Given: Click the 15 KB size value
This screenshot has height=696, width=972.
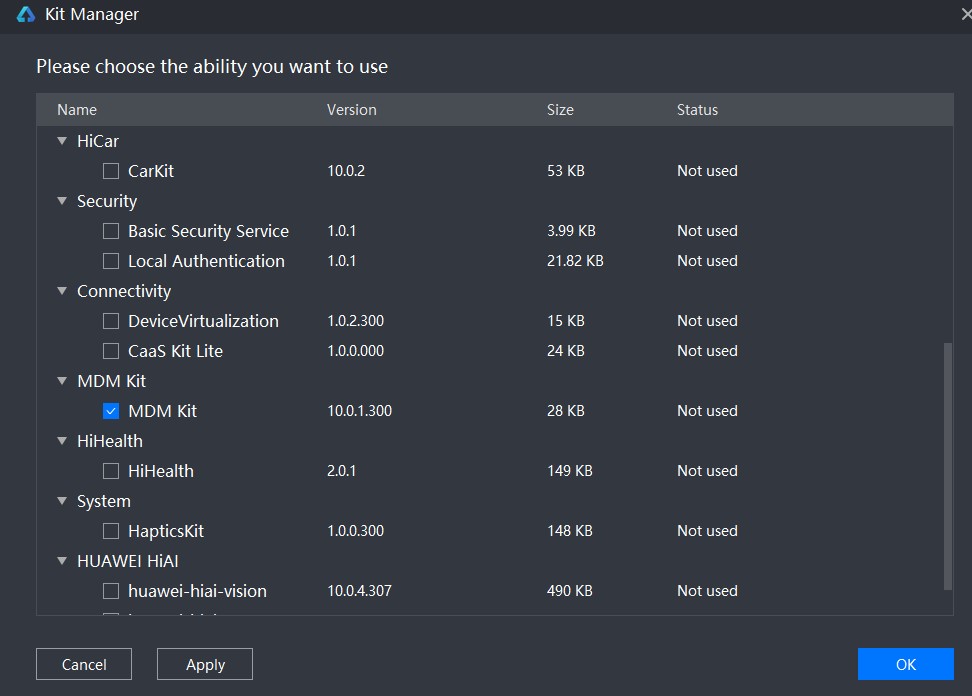Looking at the screenshot, I should 566,320.
